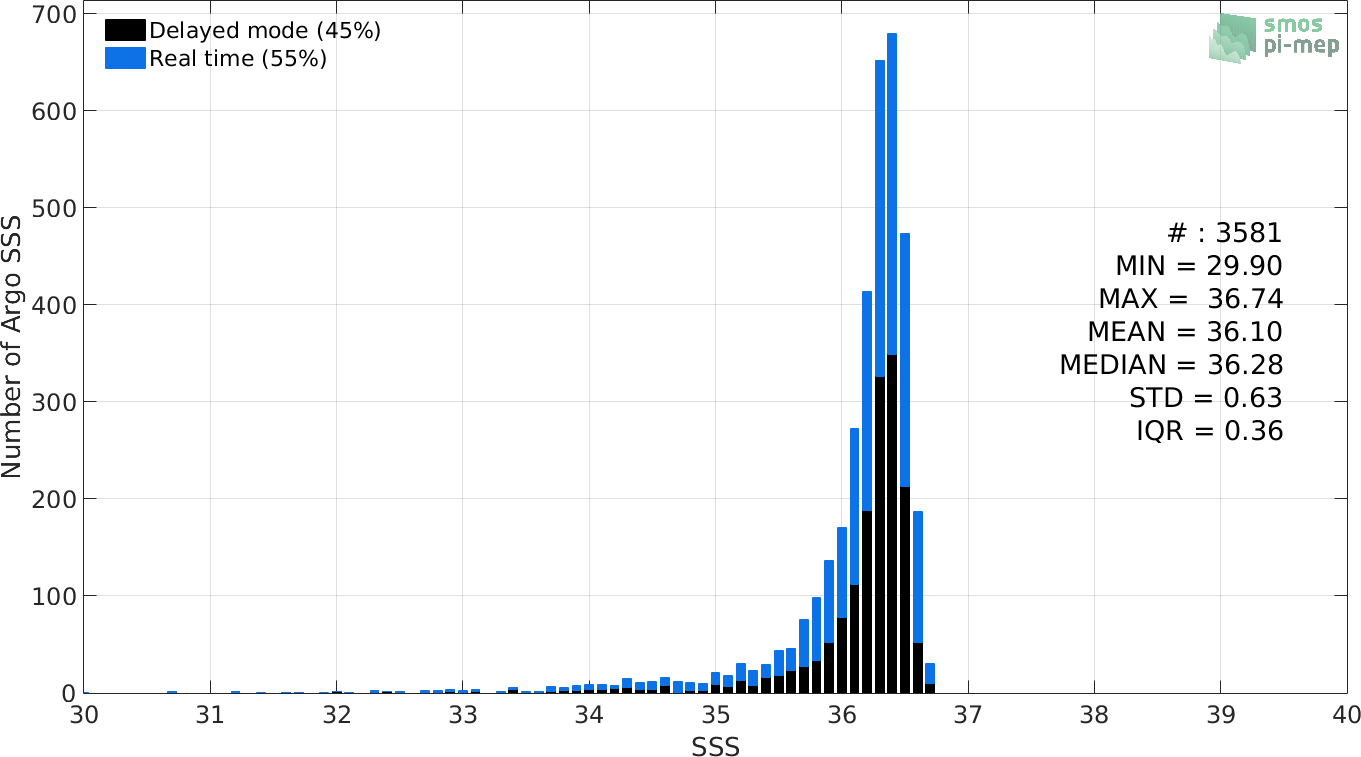Click the x-axis tick label 33
The image size is (1361, 757).
point(463,716)
